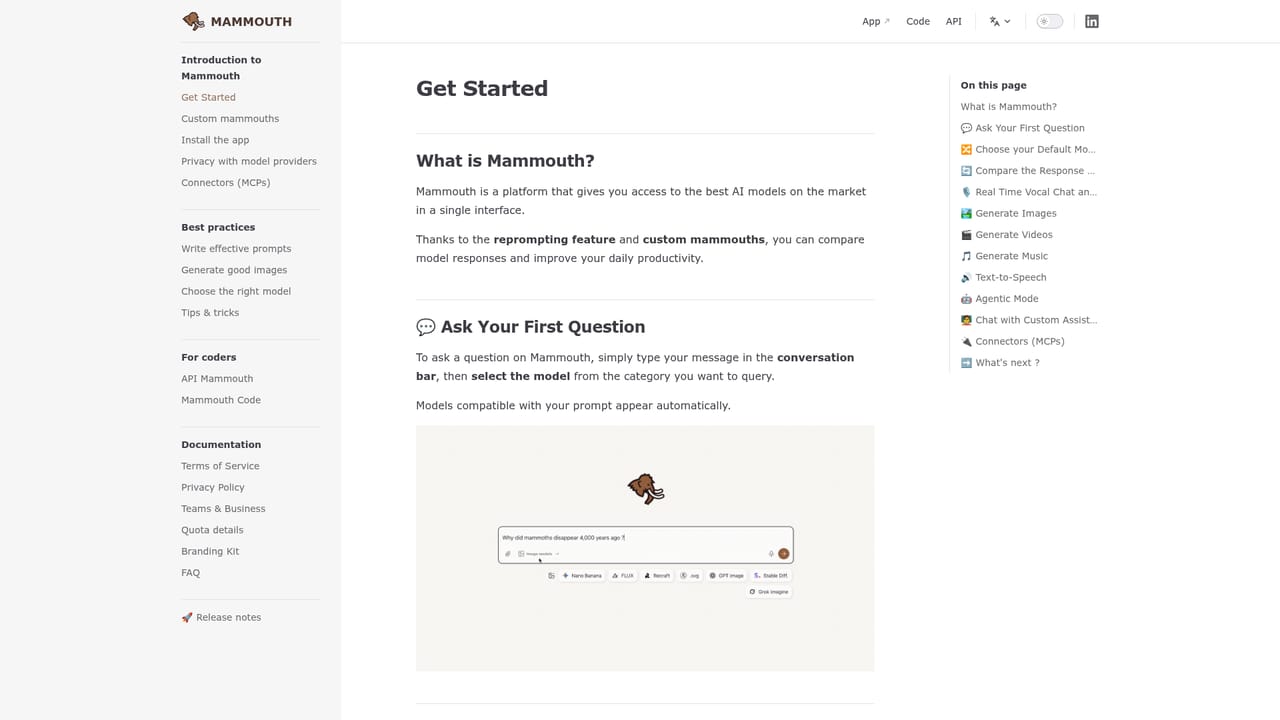Open rocket Release notes link
Viewport: 1280px width, 720px height.
coord(221,617)
